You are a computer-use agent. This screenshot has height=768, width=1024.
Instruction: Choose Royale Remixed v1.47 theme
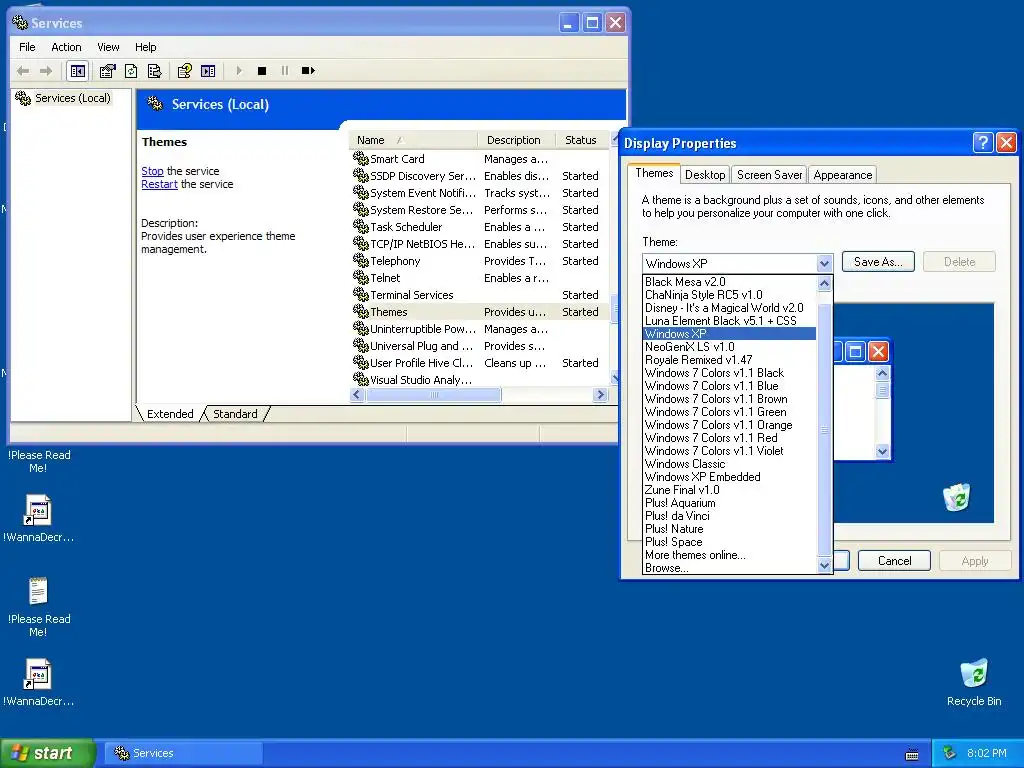[729, 360]
